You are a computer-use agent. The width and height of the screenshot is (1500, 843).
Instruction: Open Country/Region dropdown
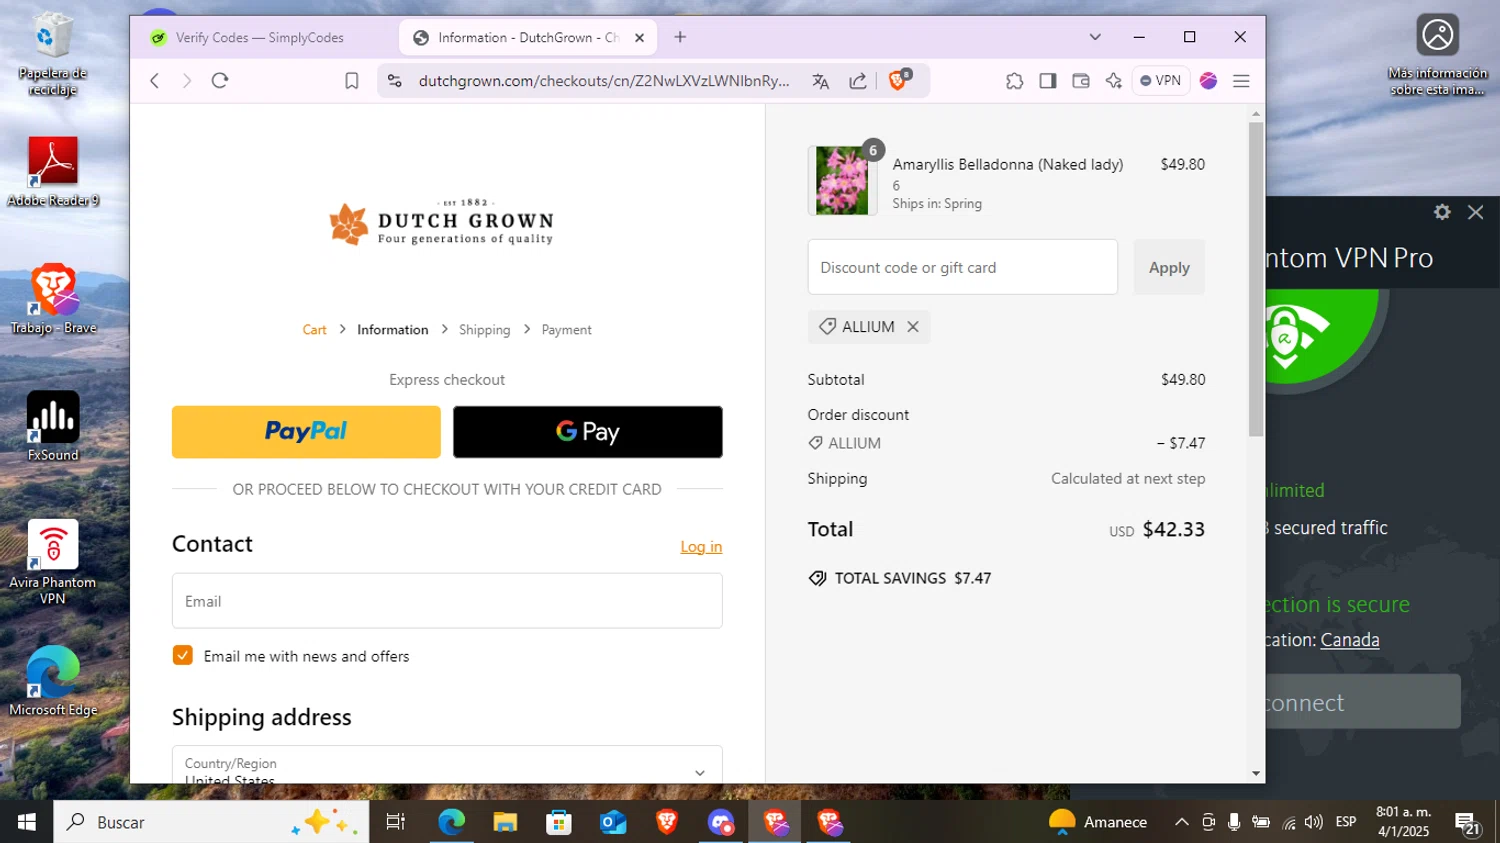click(x=447, y=765)
